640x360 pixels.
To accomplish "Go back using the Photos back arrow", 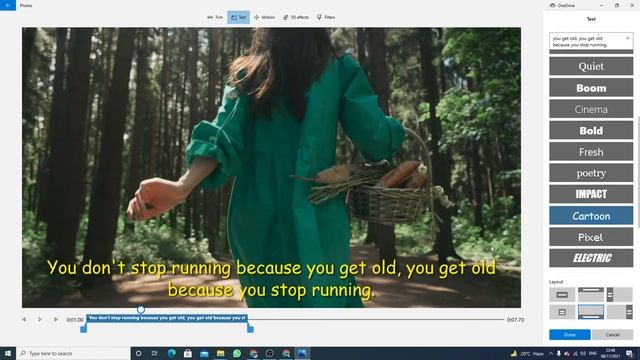I will [8, 5].
